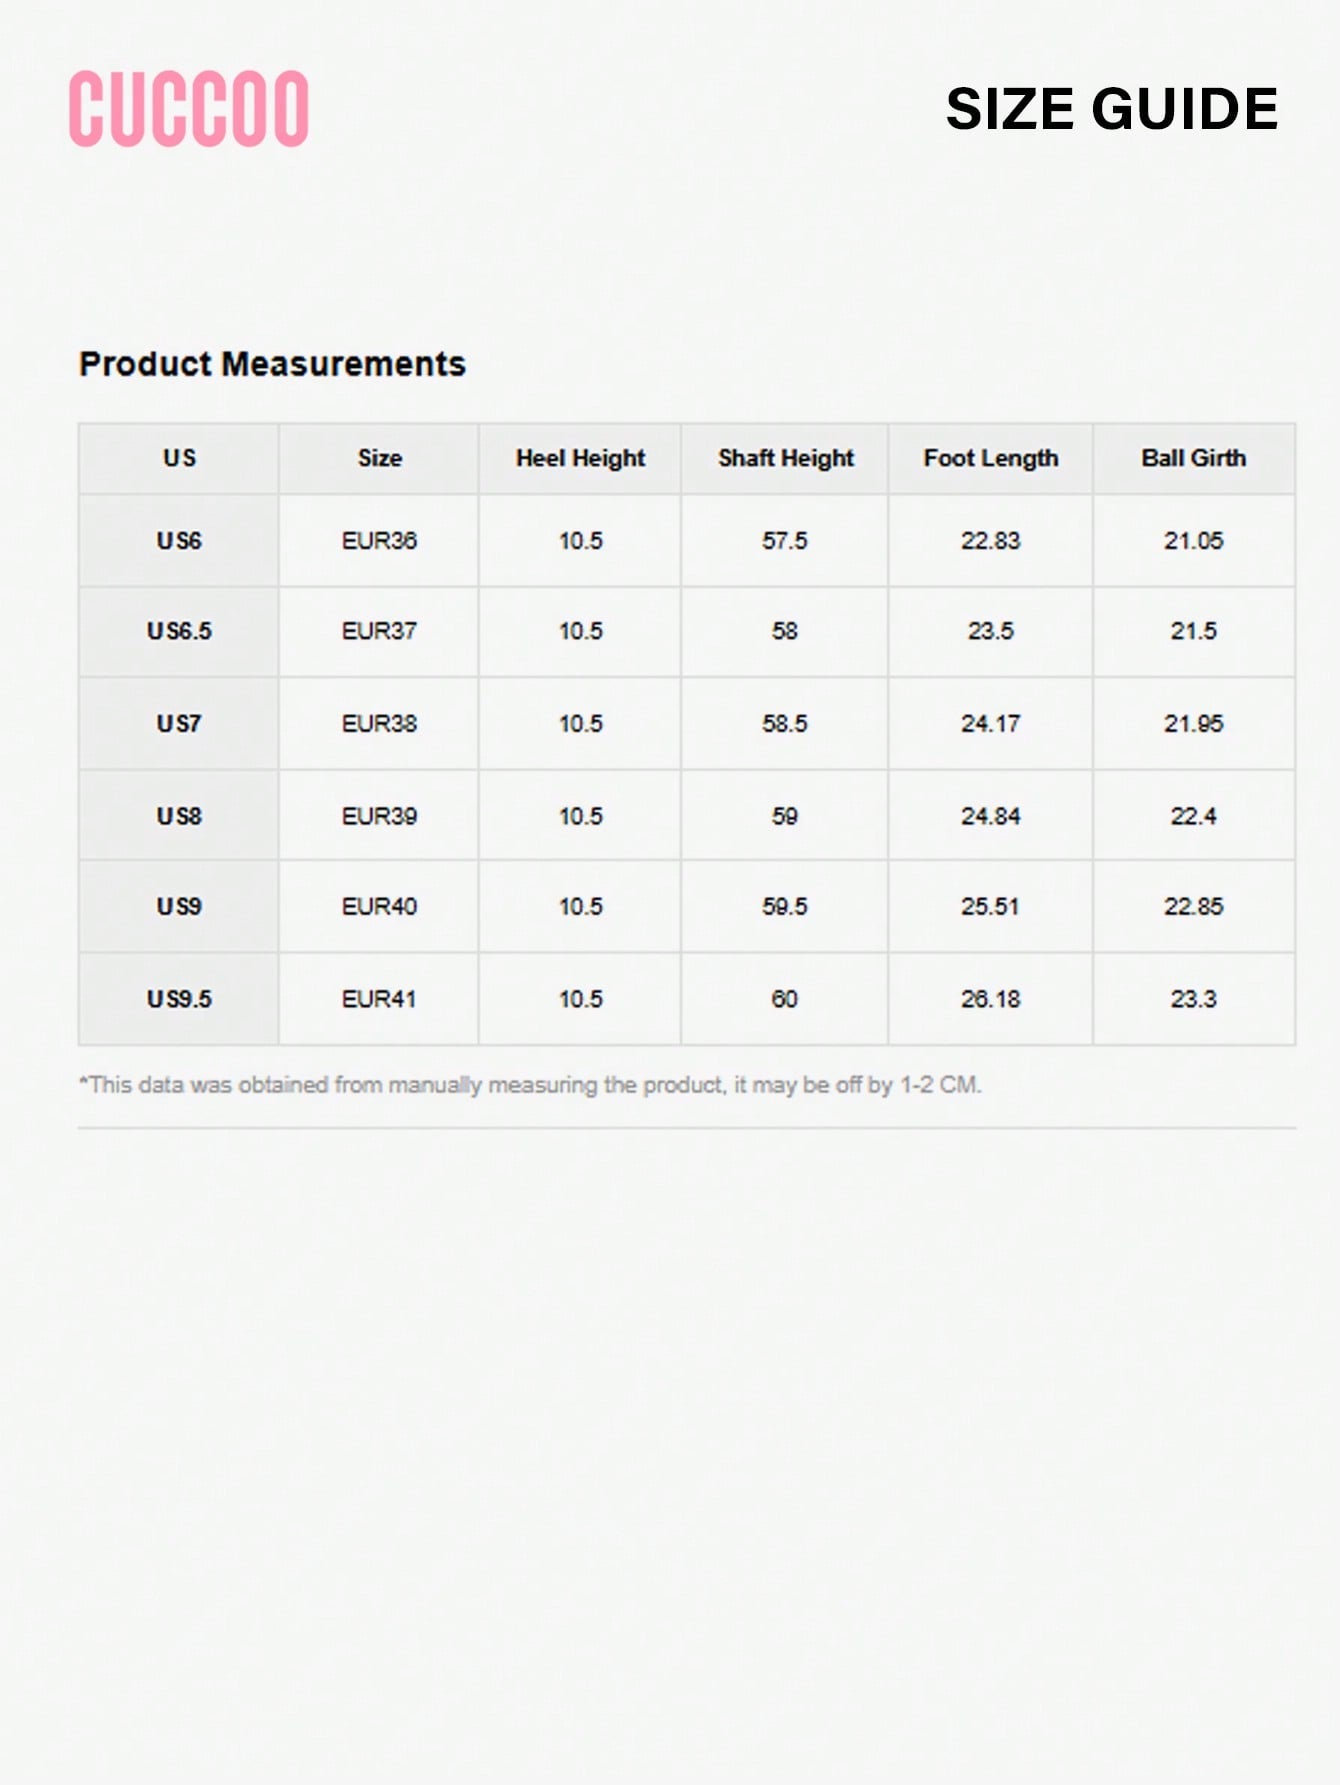The height and width of the screenshot is (1785, 1340).
Task: Select the EUR38 size cell
Action: pyautogui.click(x=379, y=724)
